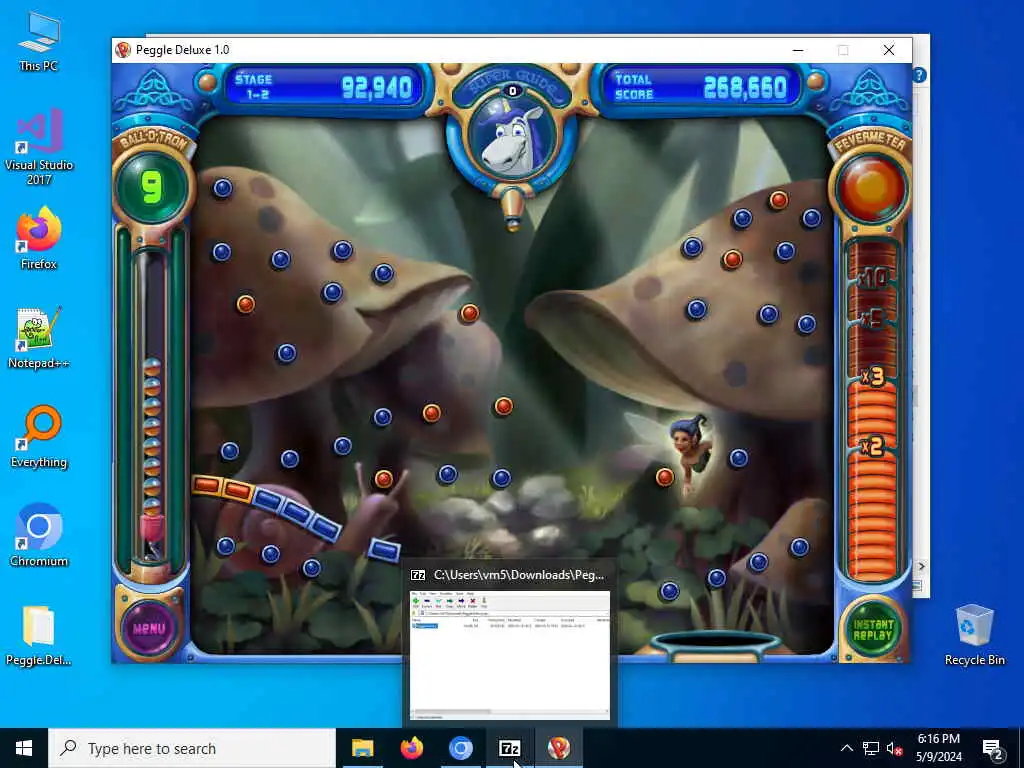Viewport: 1024px width, 768px height.
Task: Switch to Chromium on the taskbar
Action: tap(460, 748)
